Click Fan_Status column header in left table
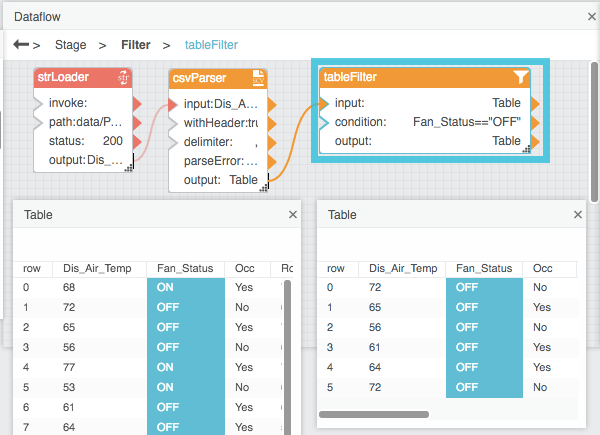 (182, 268)
